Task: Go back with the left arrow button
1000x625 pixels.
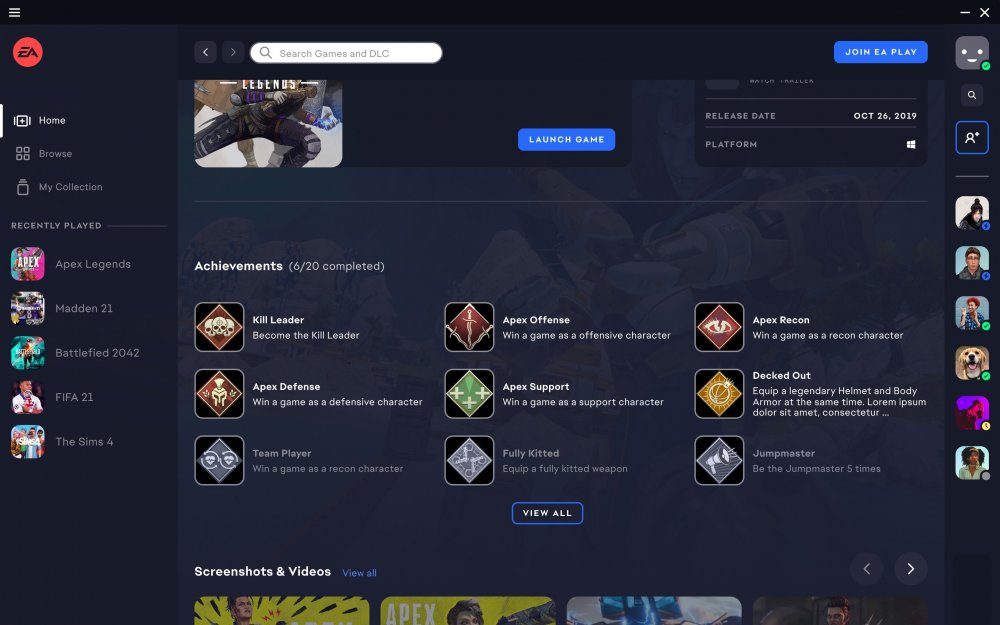Action: point(205,52)
